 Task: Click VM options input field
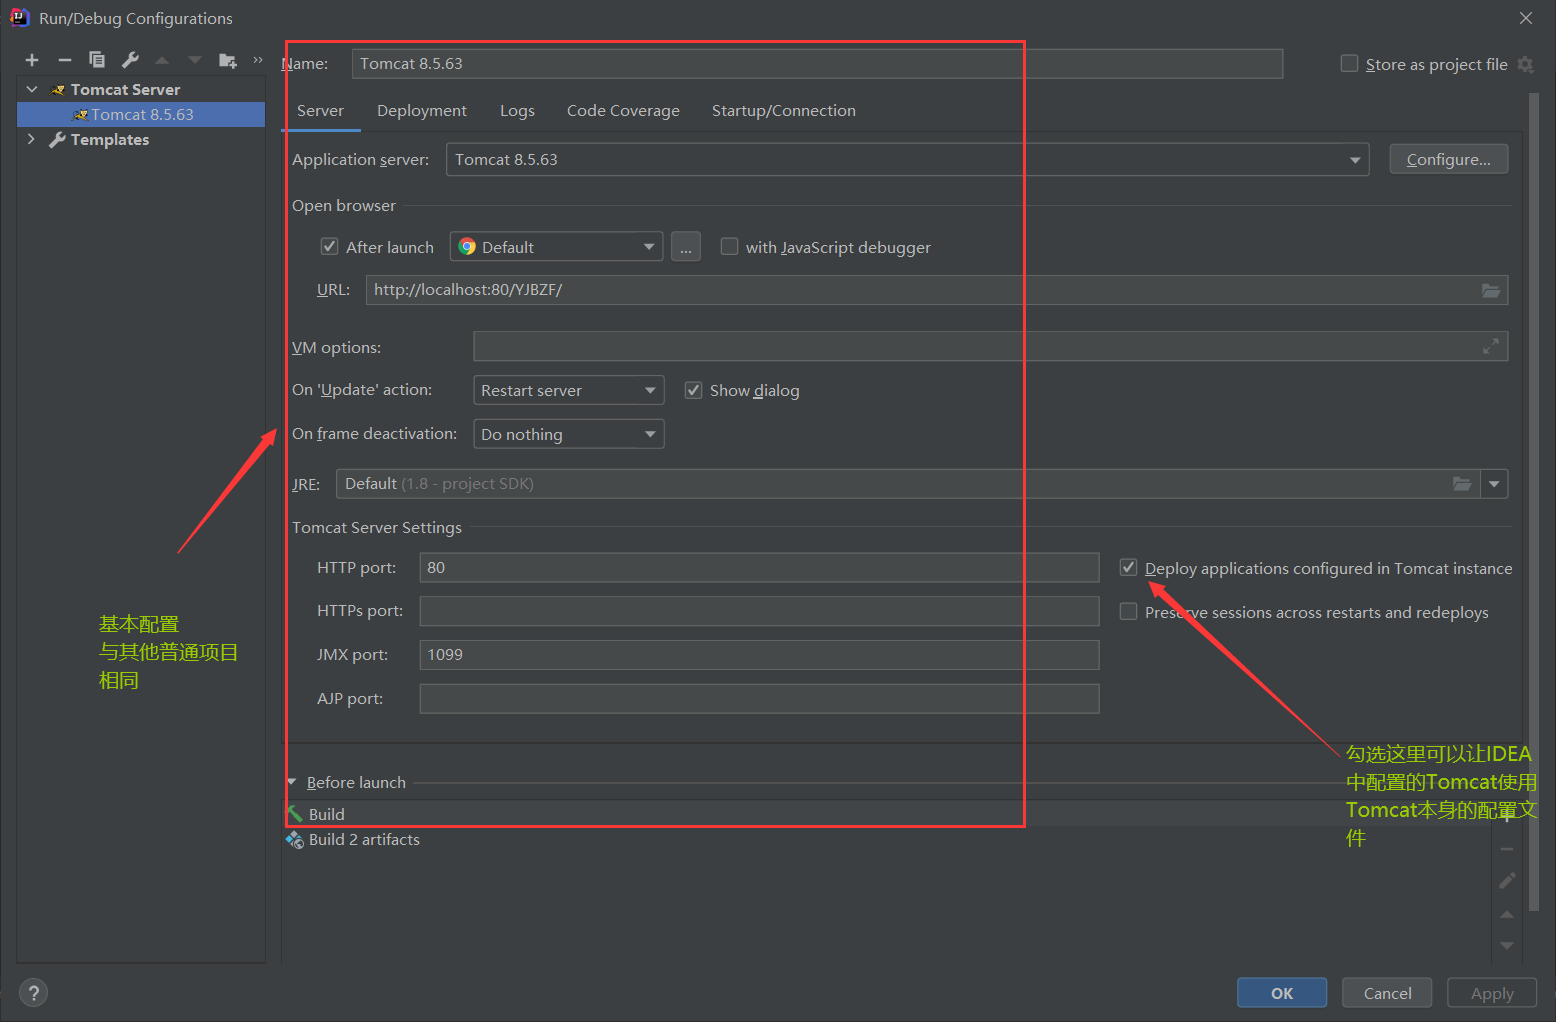point(990,346)
